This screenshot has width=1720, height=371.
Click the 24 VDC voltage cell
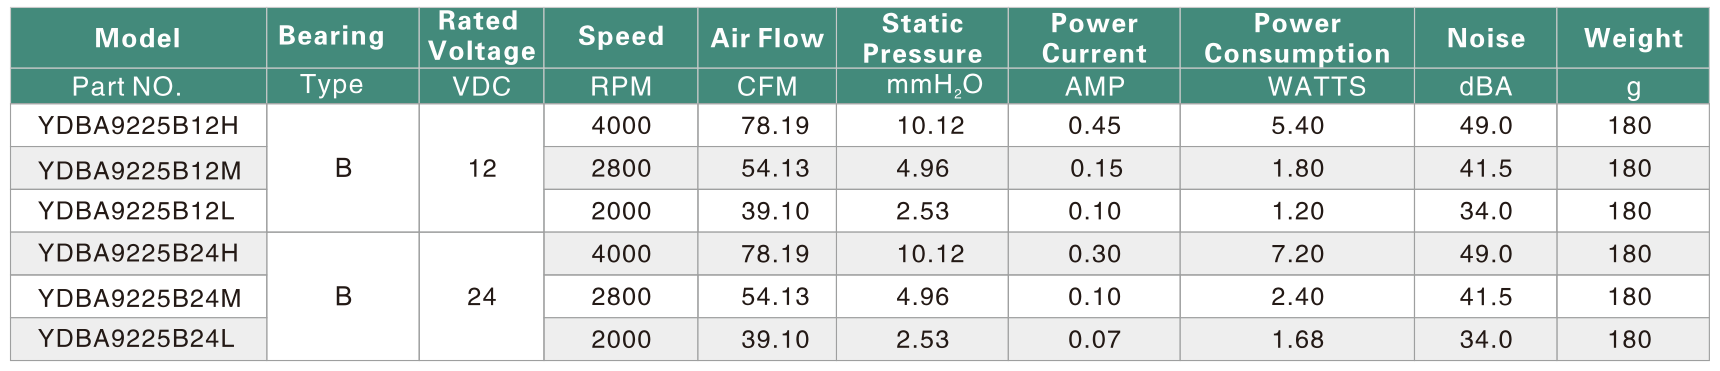click(482, 296)
